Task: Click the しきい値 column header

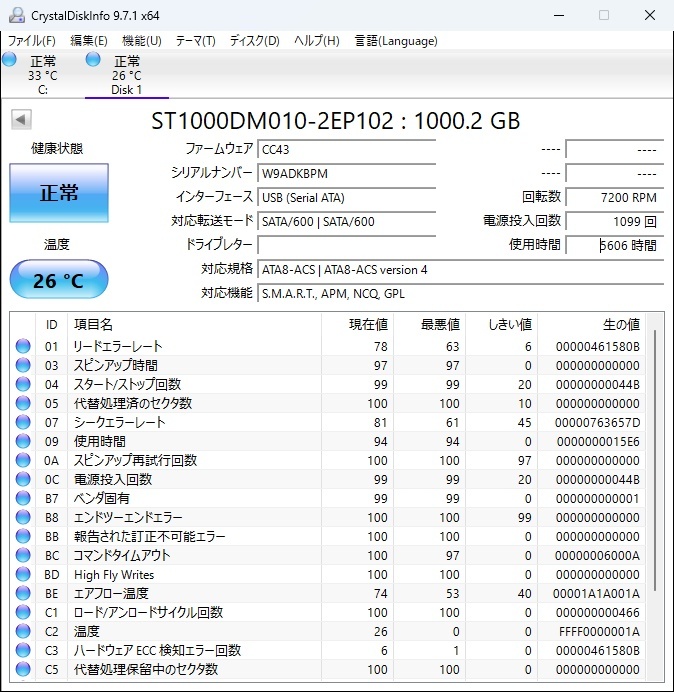Action: pyautogui.click(x=501, y=325)
